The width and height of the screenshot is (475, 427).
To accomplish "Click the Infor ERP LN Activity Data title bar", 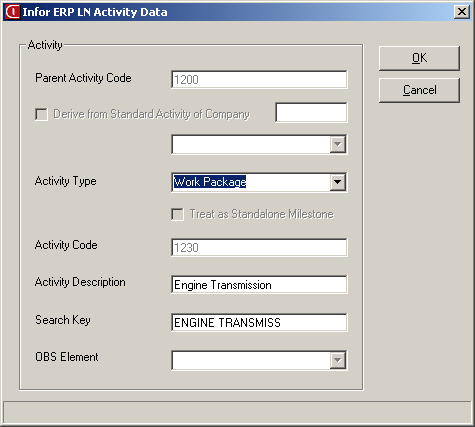I will click(x=233, y=12).
